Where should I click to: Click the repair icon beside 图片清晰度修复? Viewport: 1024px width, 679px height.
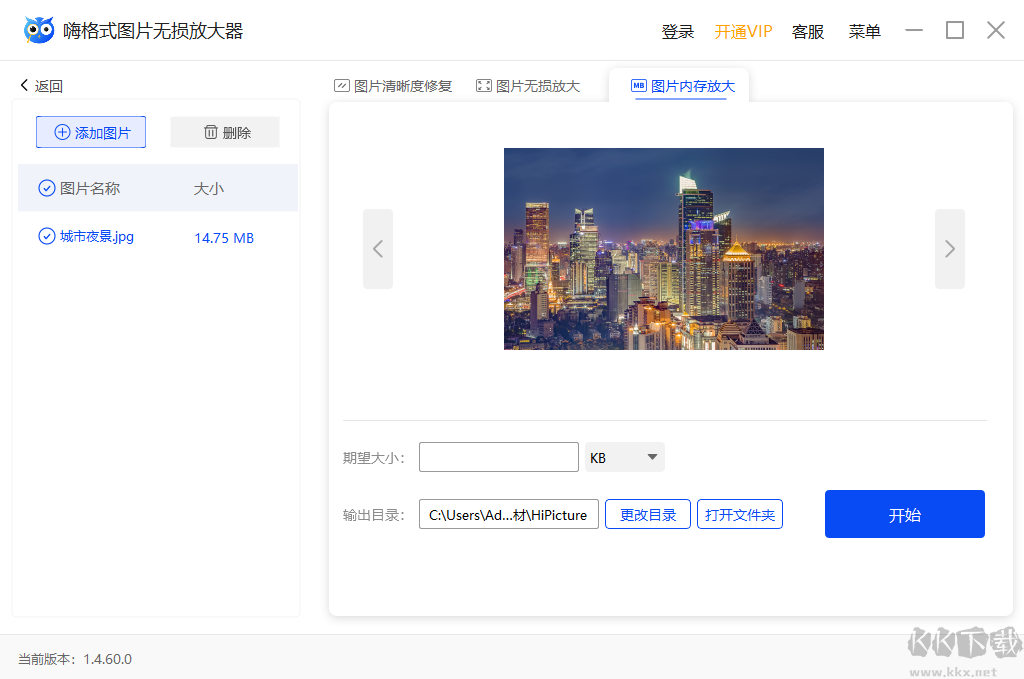pyautogui.click(x=341, y=85)
